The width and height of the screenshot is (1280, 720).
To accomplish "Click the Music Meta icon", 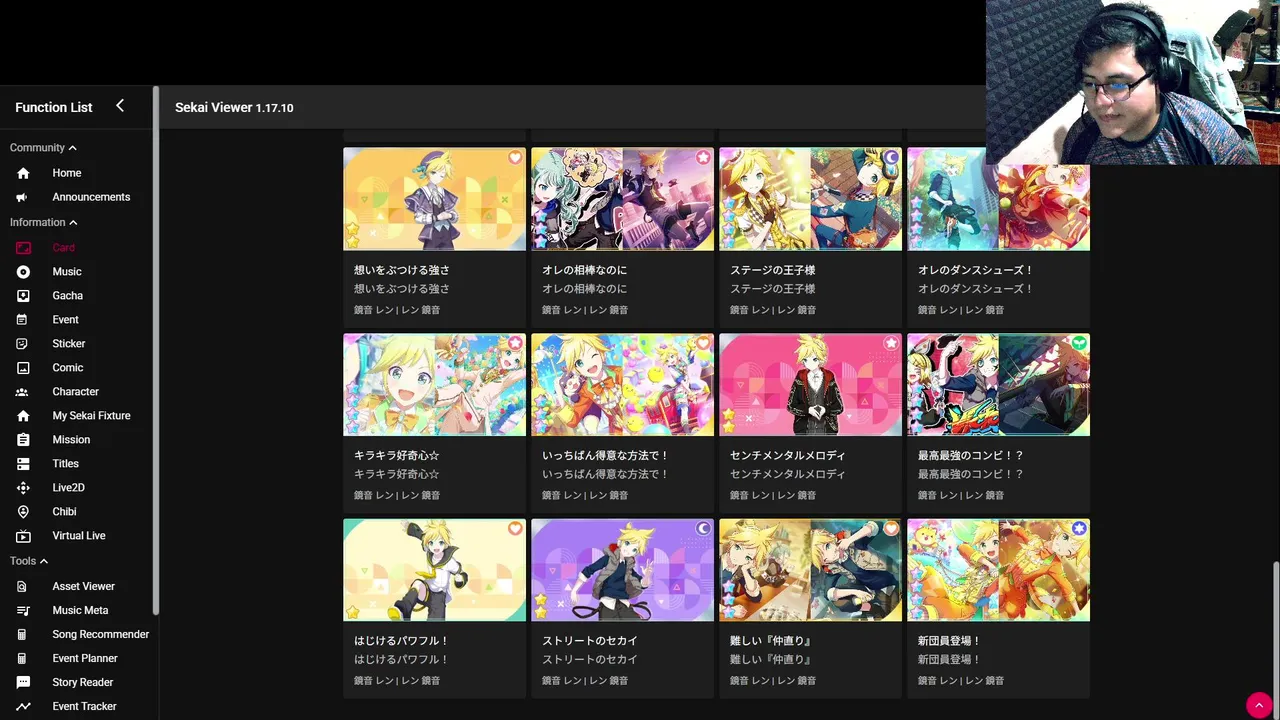I will tap(23, 610).
